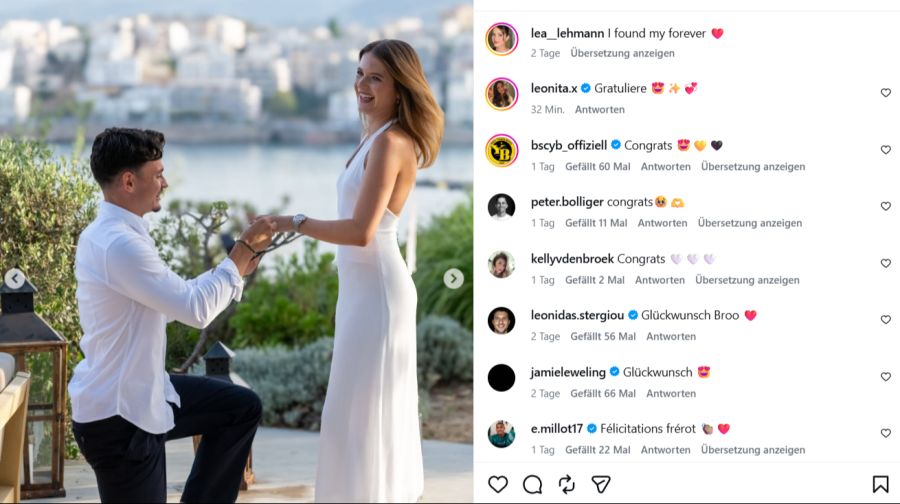This screenshot has height=504, width=900.
Task: Save the post with the bookmark icon
Action: click(x=880, y=484)
